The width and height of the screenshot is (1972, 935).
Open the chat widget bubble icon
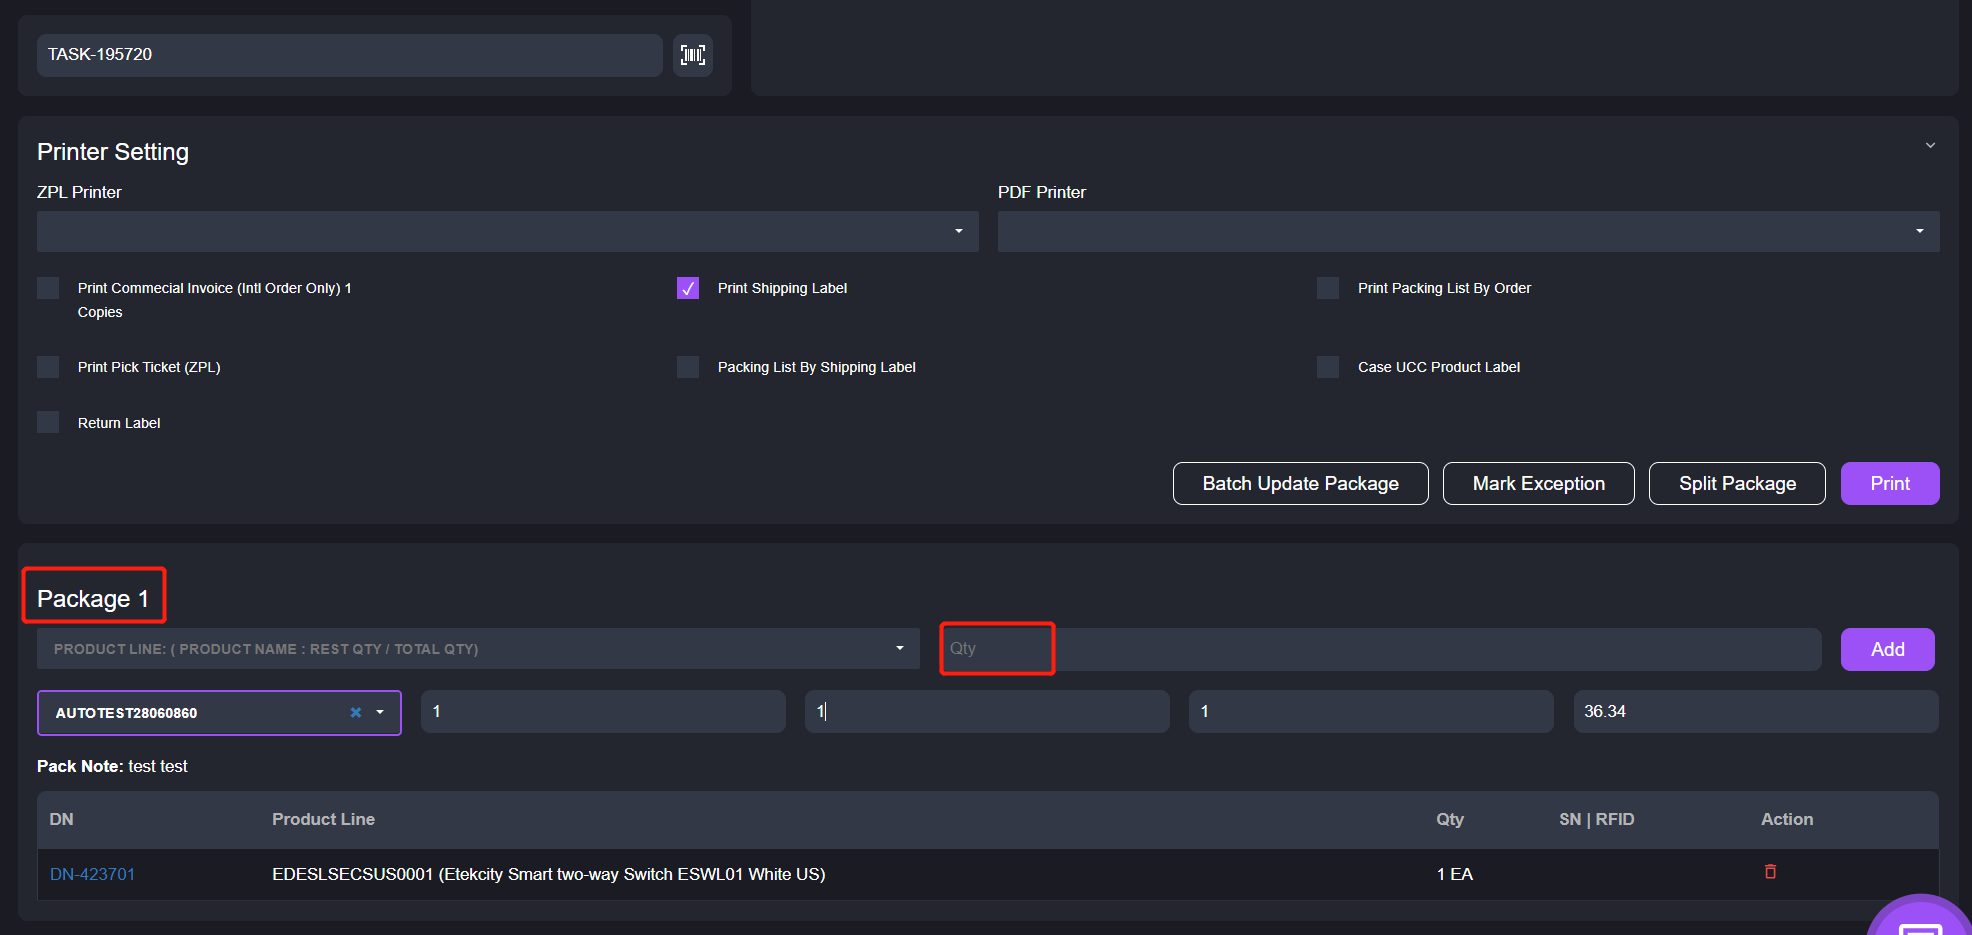coord(1920,922)
